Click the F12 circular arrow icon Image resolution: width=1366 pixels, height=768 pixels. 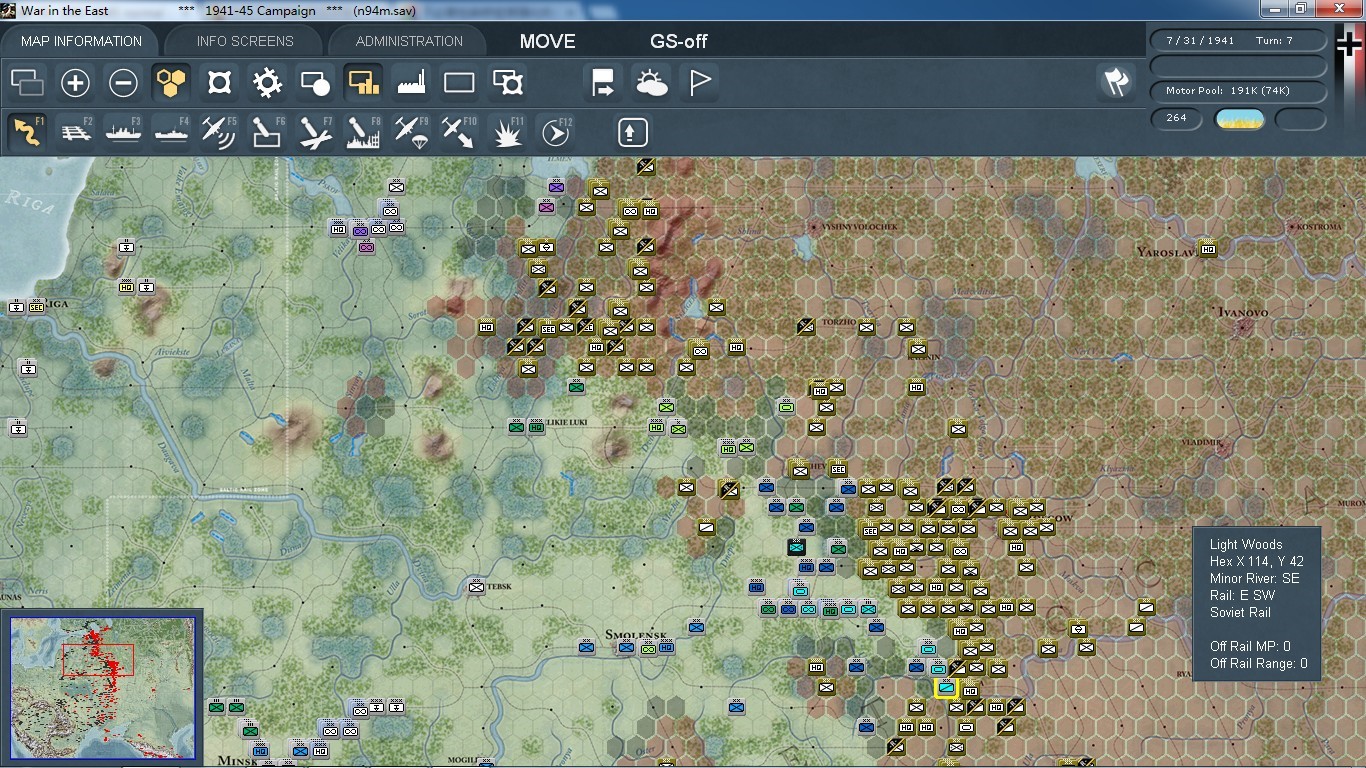tap(555, 131)
